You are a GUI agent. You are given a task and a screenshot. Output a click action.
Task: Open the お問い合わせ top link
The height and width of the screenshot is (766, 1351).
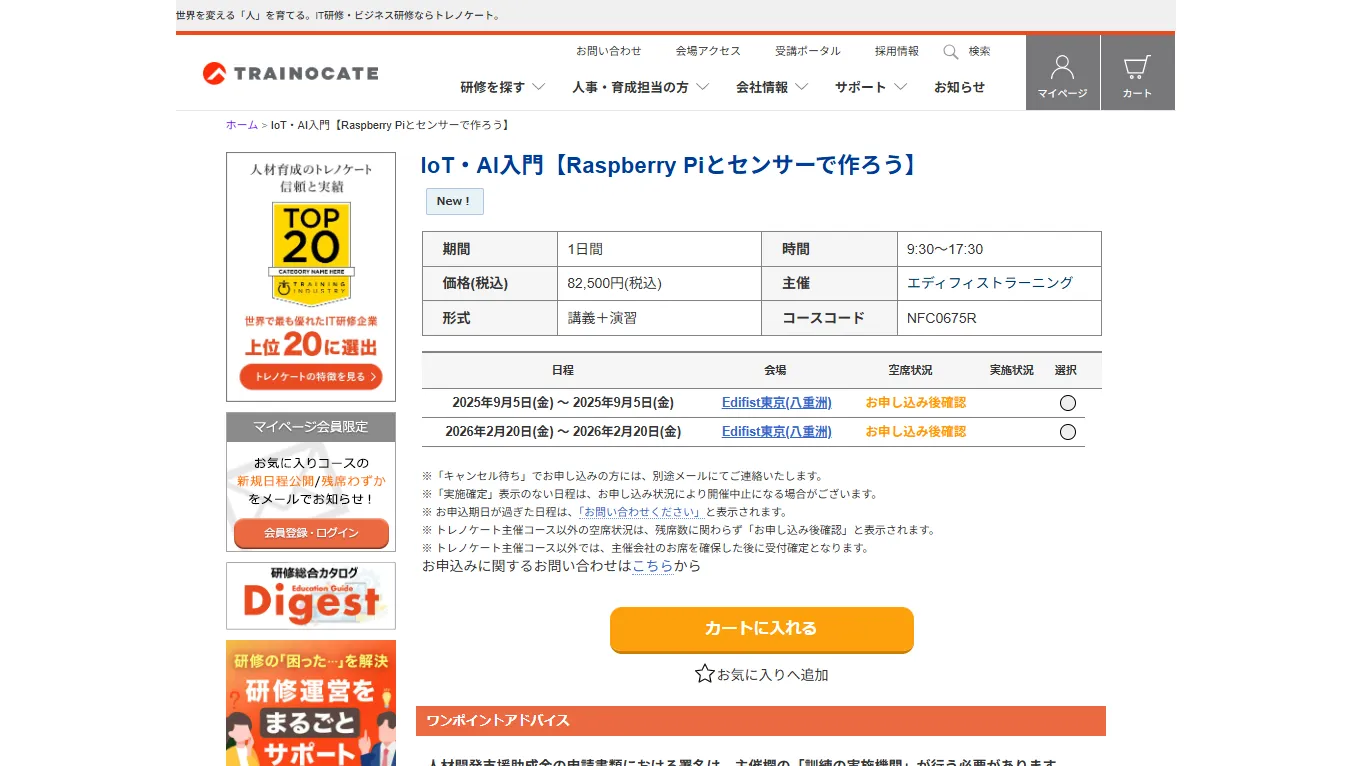click(608, 51)
